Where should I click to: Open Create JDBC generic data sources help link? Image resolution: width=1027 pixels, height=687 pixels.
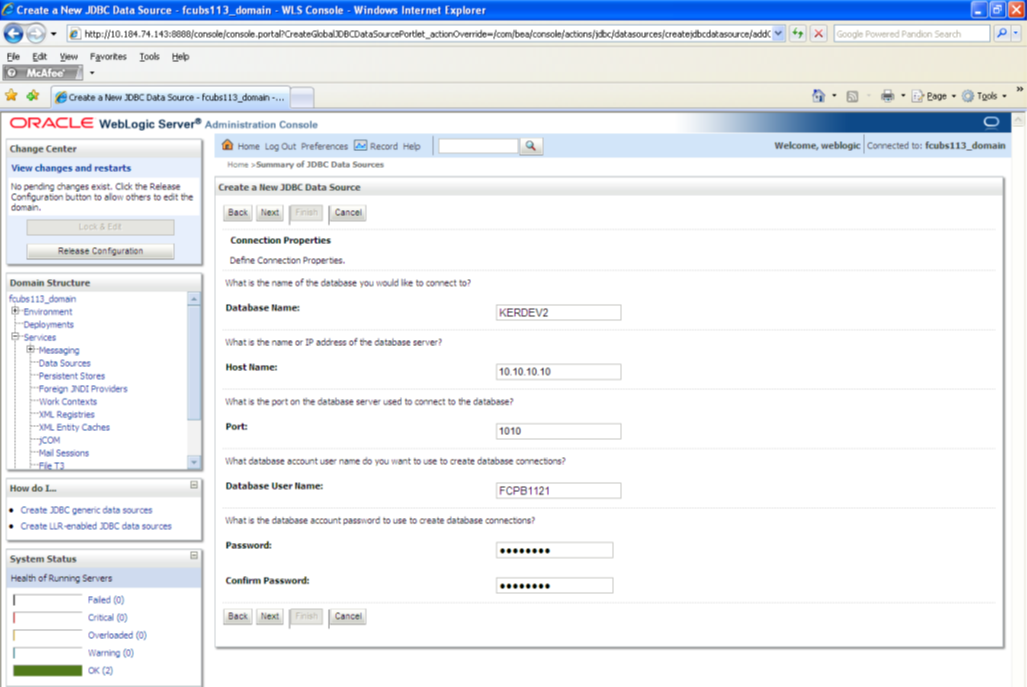tap(86, 510)
